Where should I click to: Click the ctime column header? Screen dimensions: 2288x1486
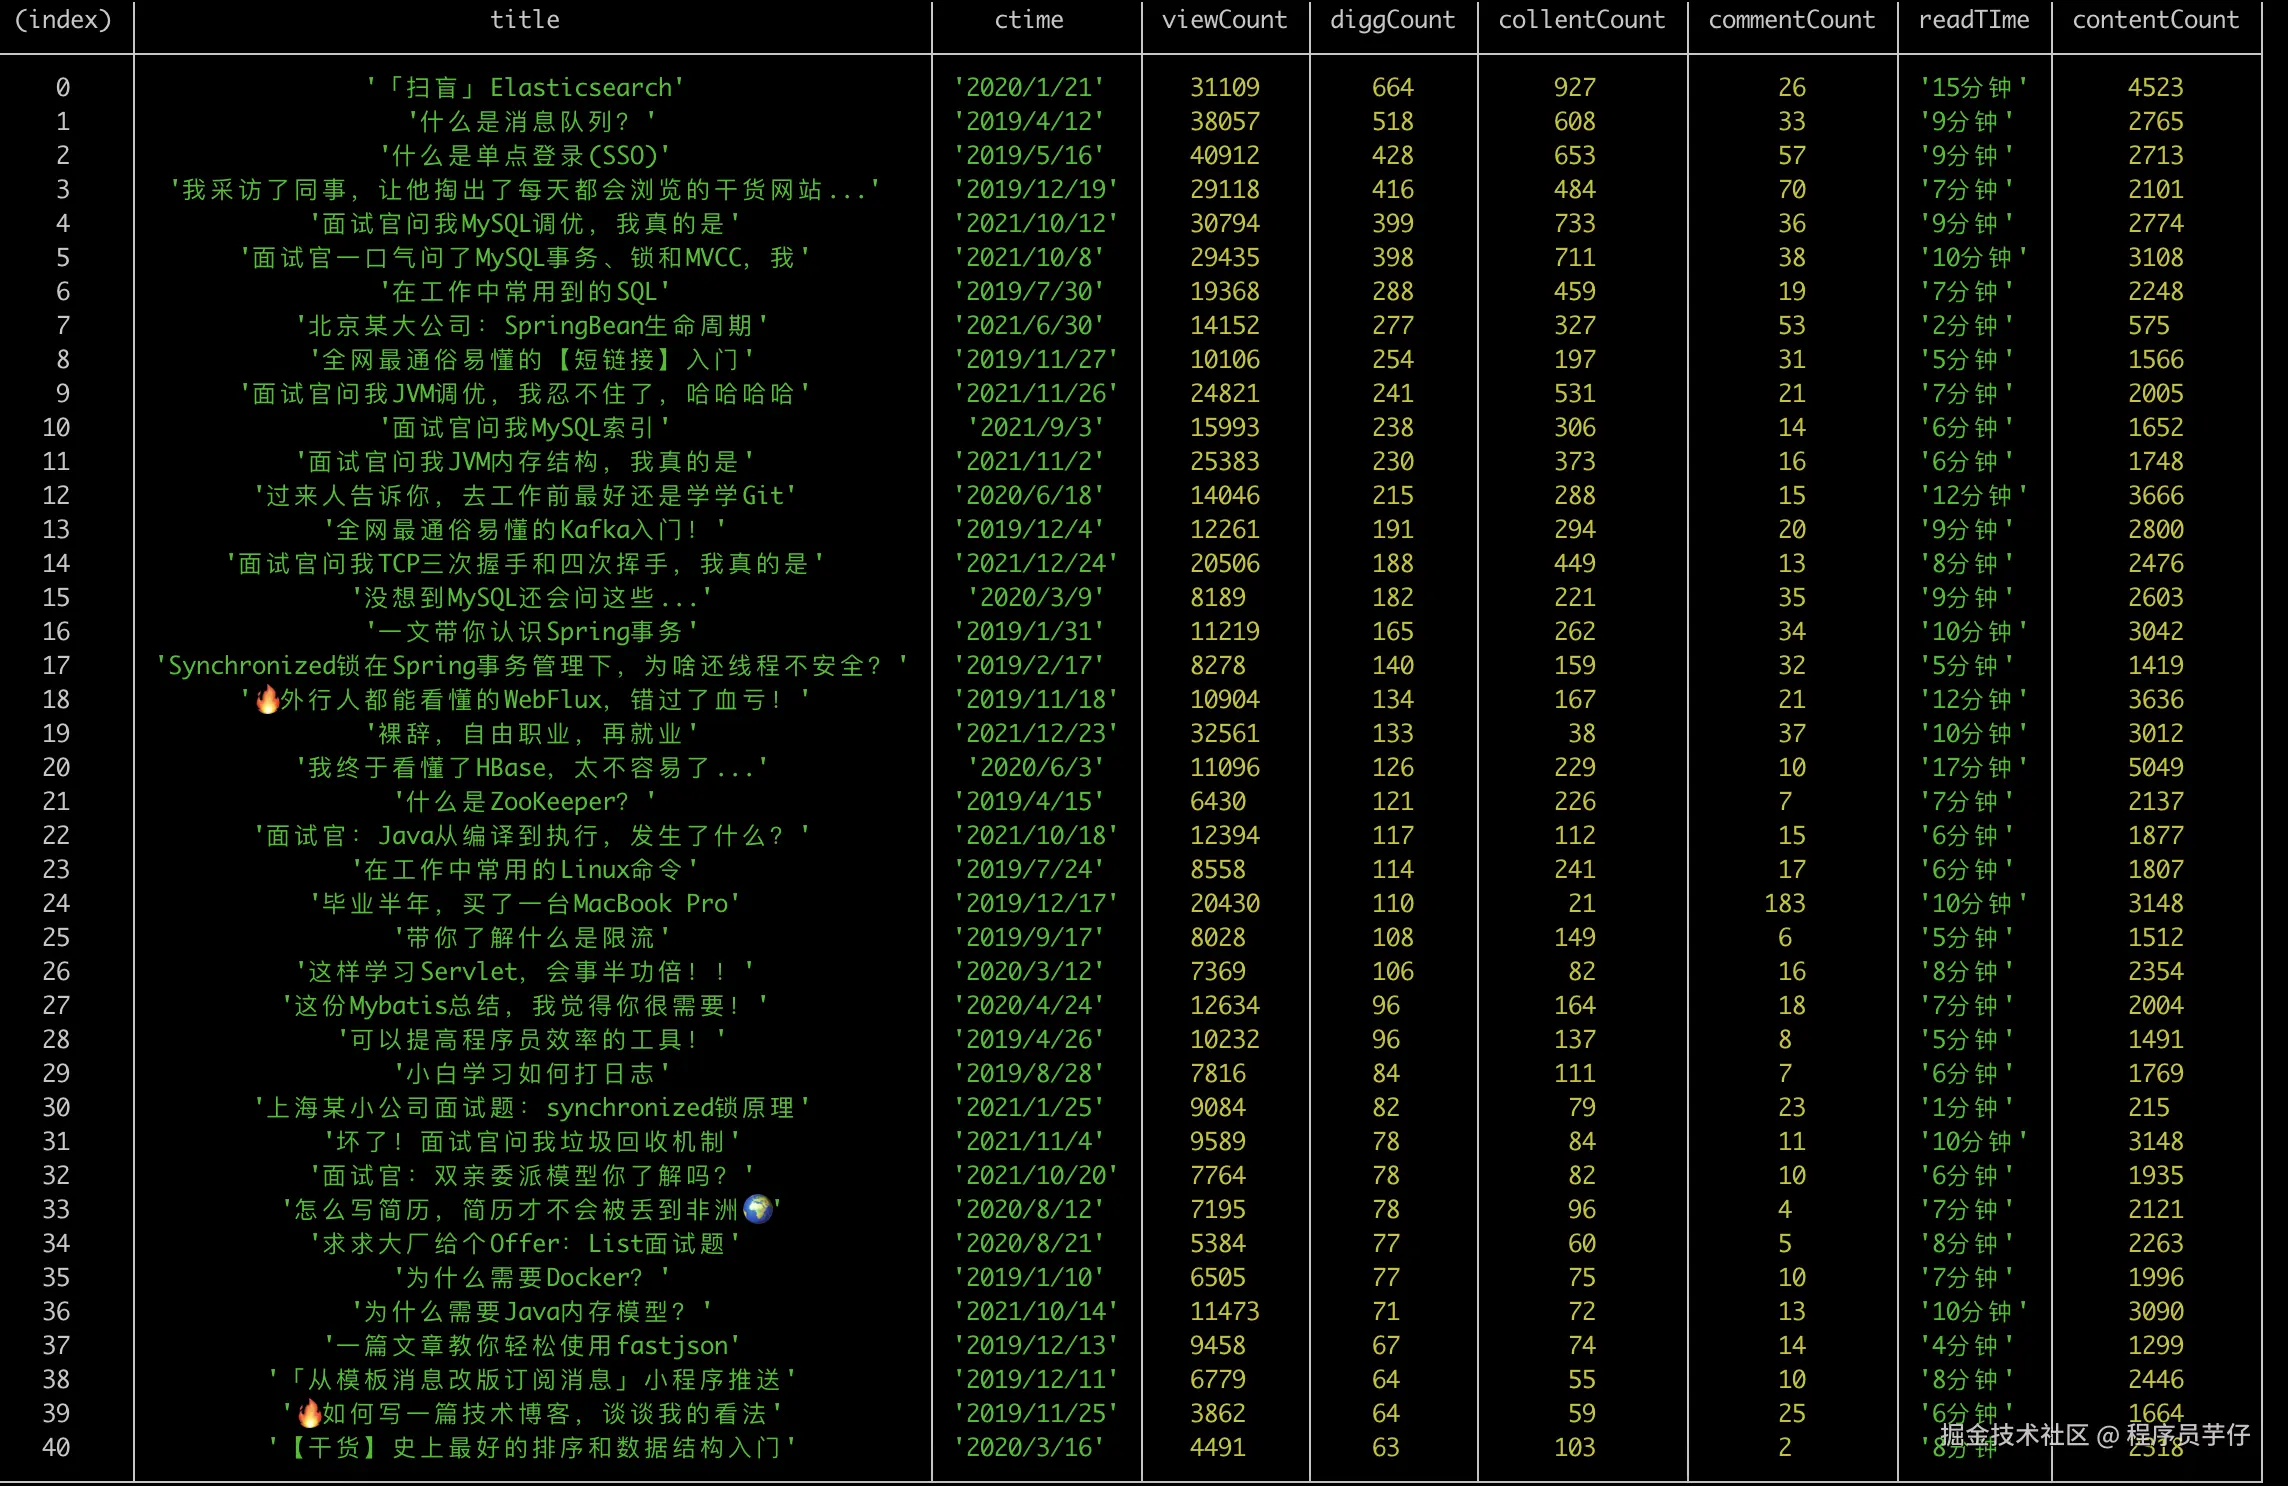pyautogui.click(x=1029, y=19)
